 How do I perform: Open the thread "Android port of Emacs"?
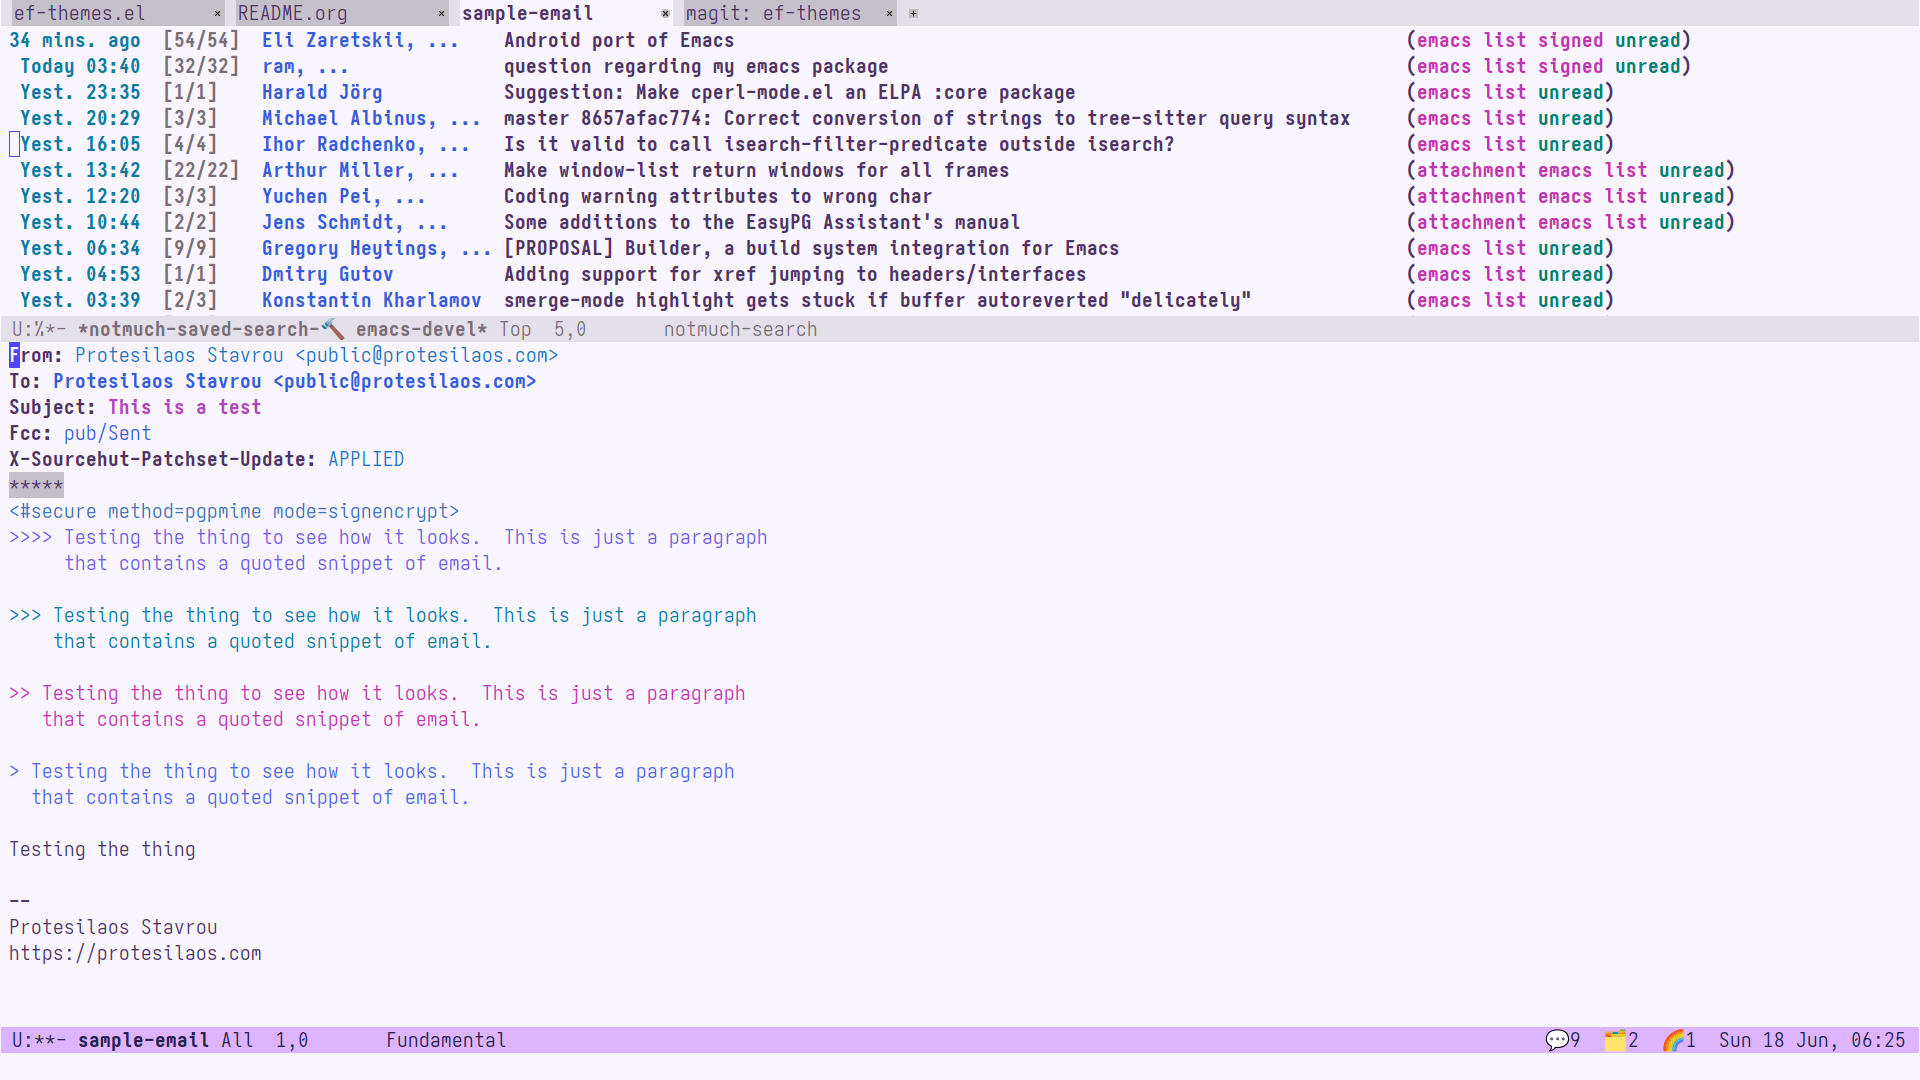point(619,40)
